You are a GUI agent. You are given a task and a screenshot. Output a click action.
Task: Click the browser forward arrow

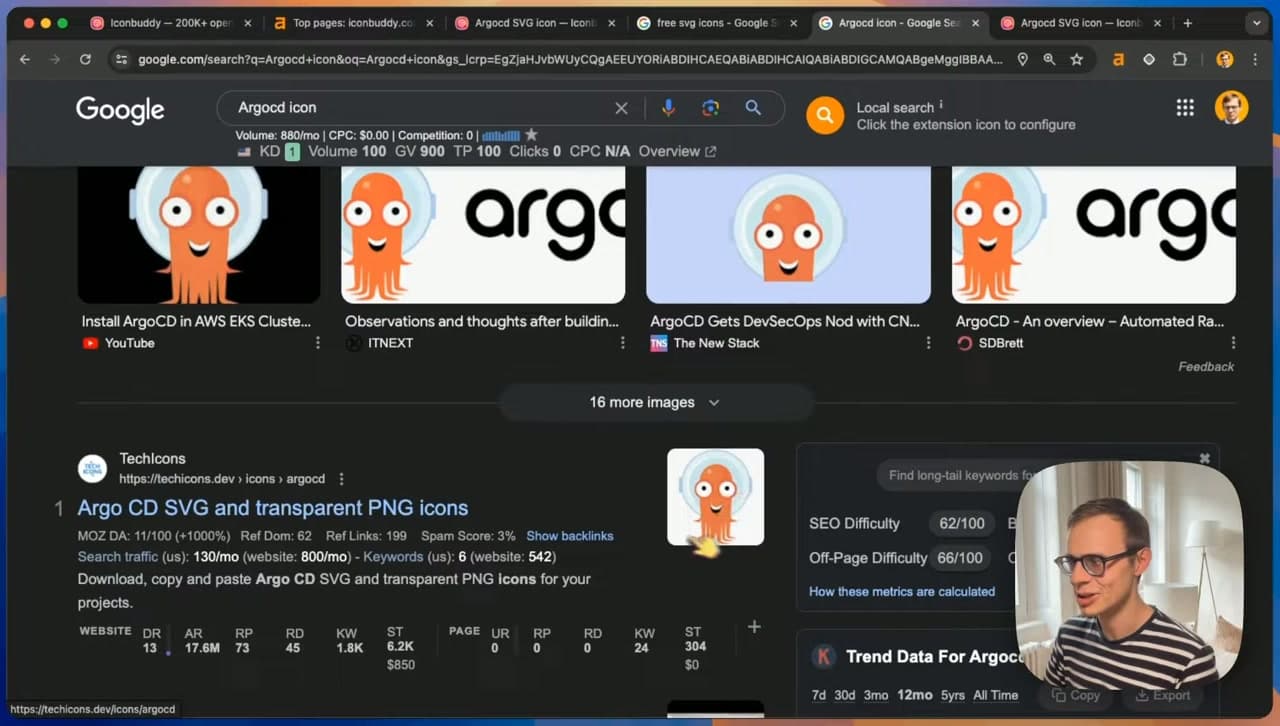click(55, 60)
